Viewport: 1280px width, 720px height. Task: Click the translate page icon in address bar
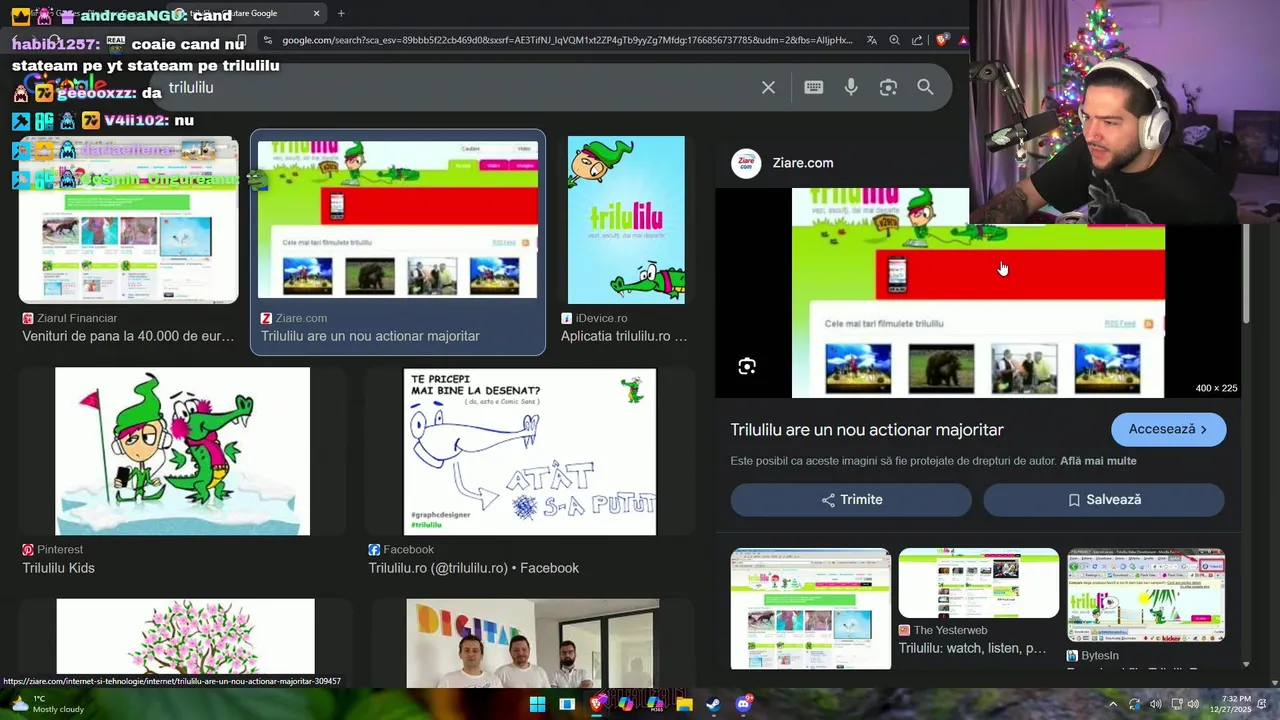(872, 40)
